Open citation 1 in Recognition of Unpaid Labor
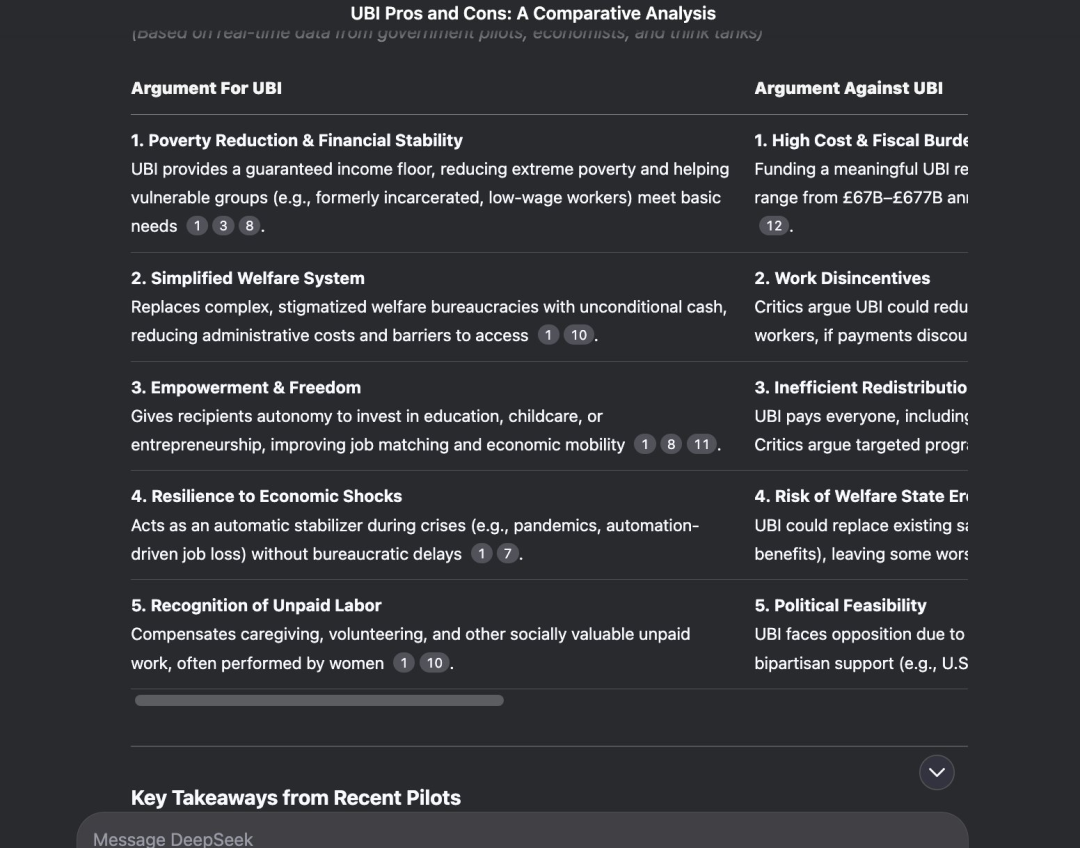1080x848 pixels. tap(404, 663)
